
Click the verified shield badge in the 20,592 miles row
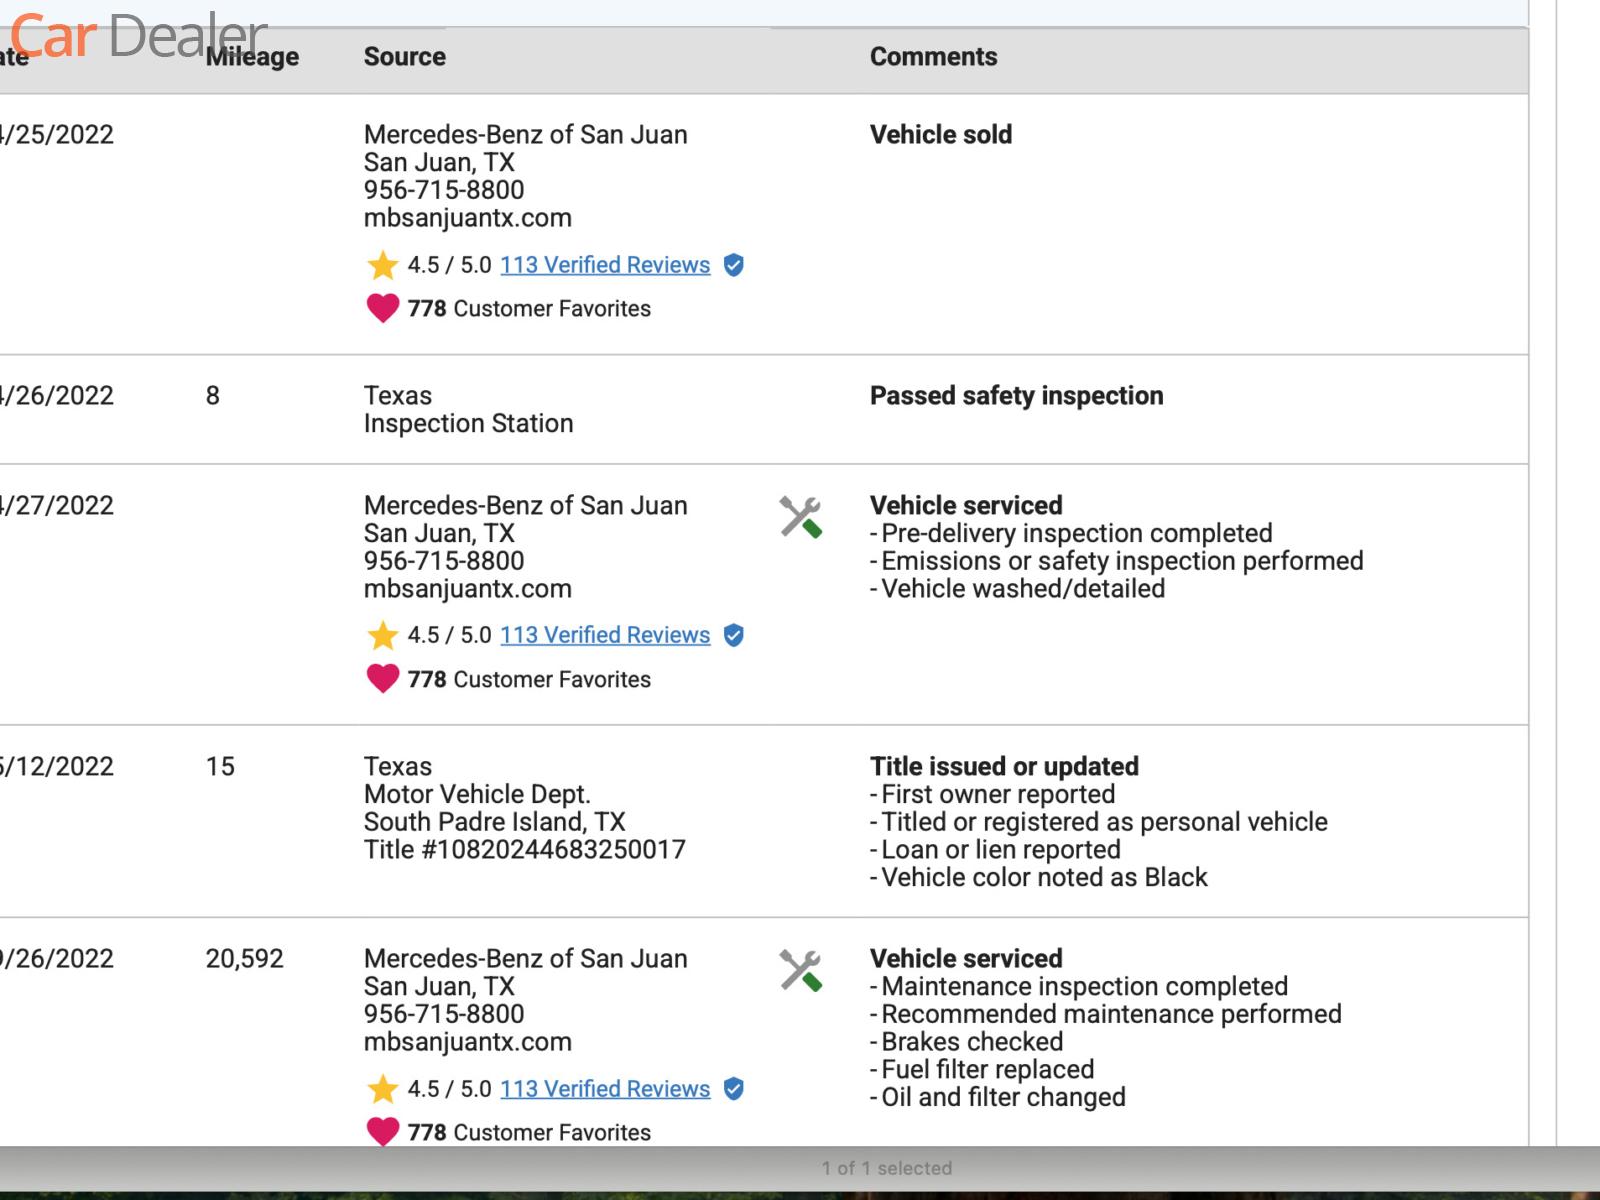733,1089
